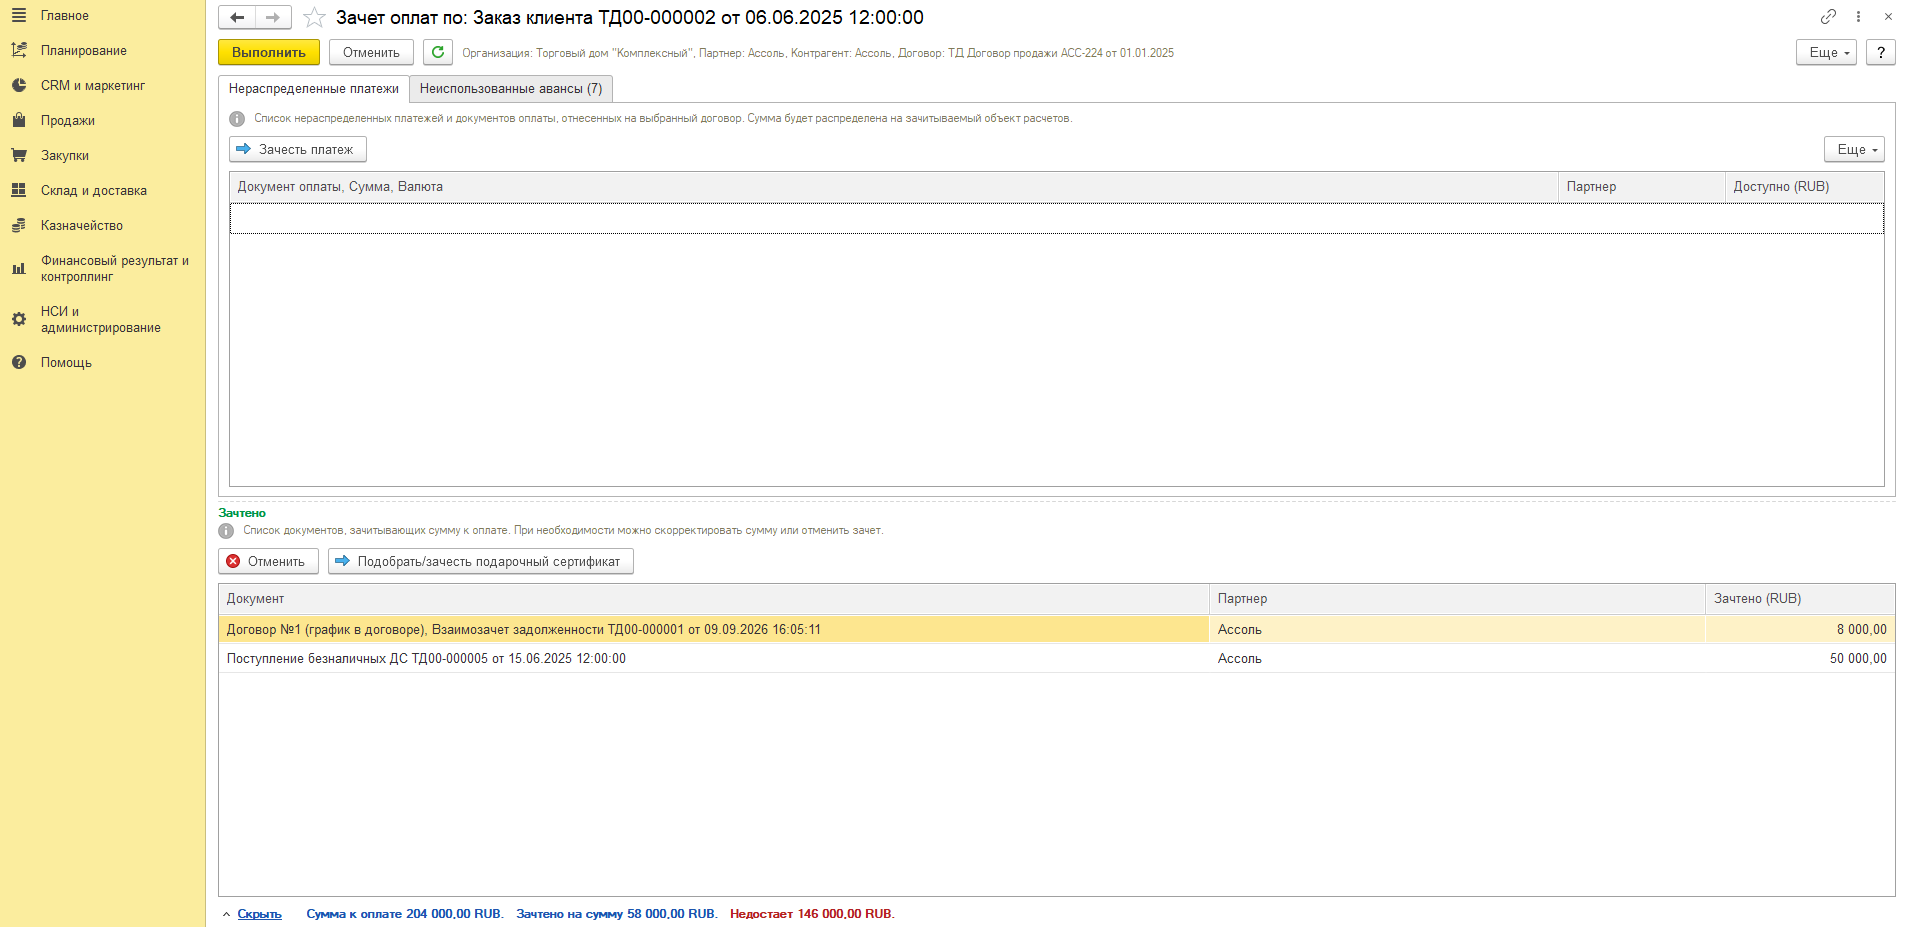This screenshot has height=927, width=1913.
Task: Expand the top Еще dropdown menu
Action: pos(1826,52)
